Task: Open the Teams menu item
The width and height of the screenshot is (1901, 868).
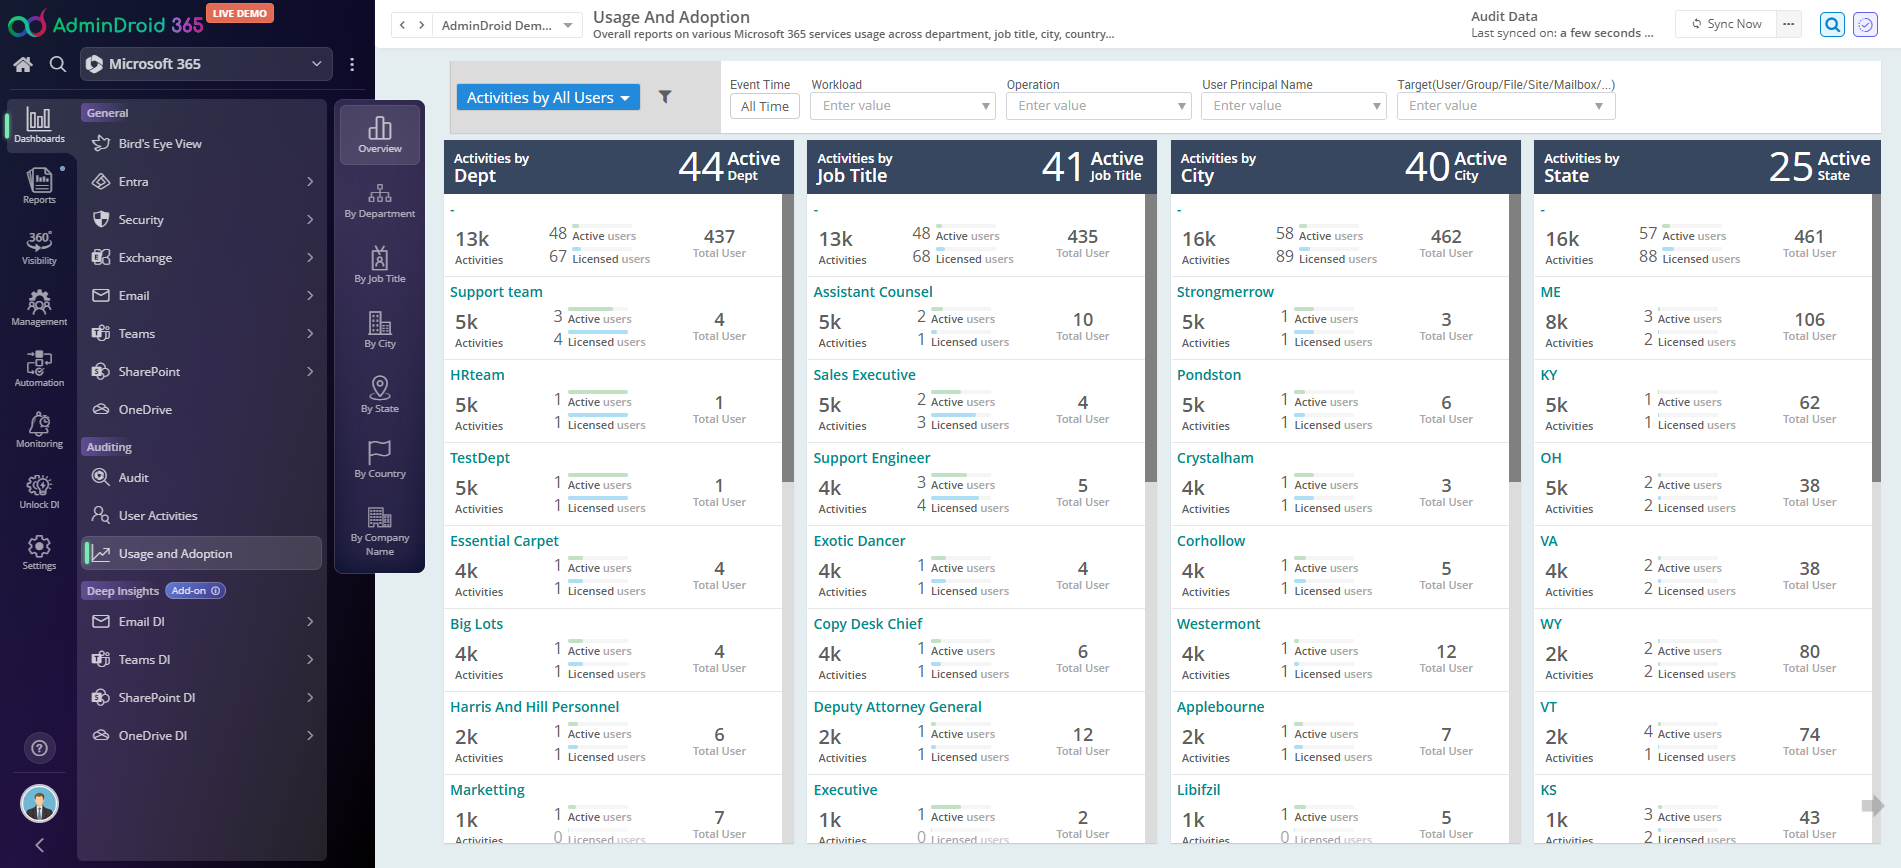Action: 202,334
